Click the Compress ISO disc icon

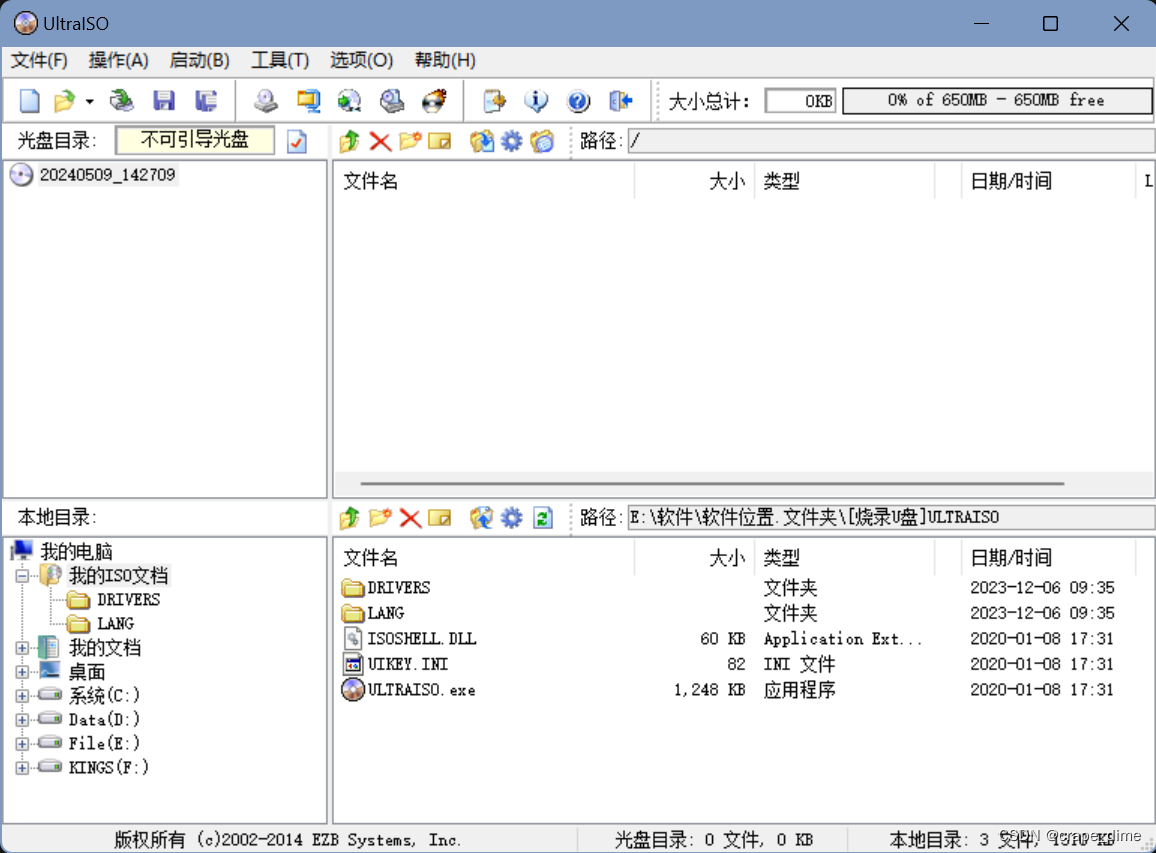point(349,100)
